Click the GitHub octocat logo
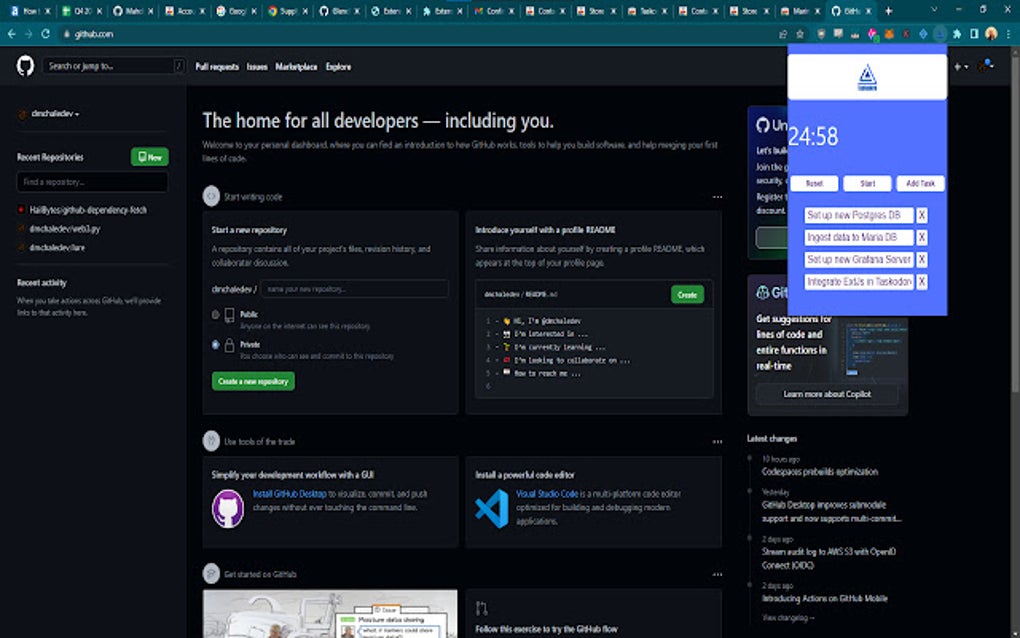The width and height of the screenshot is (1020, 638). [28, 65]
